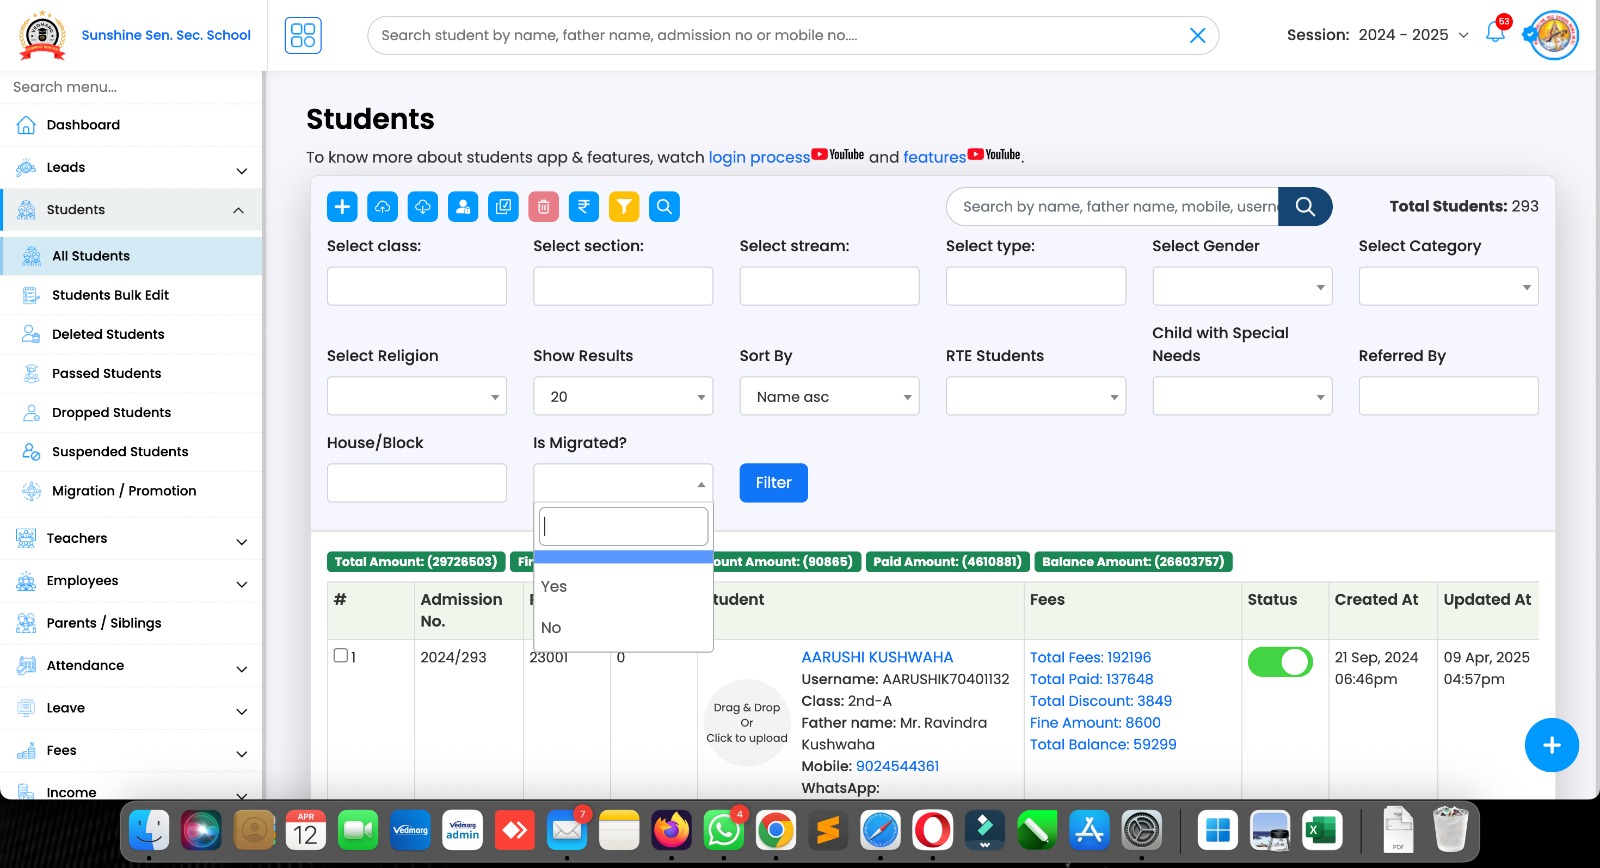Click Total Fees: 192196 link
The image size is (1600, 868).
tap(1090, 657)
